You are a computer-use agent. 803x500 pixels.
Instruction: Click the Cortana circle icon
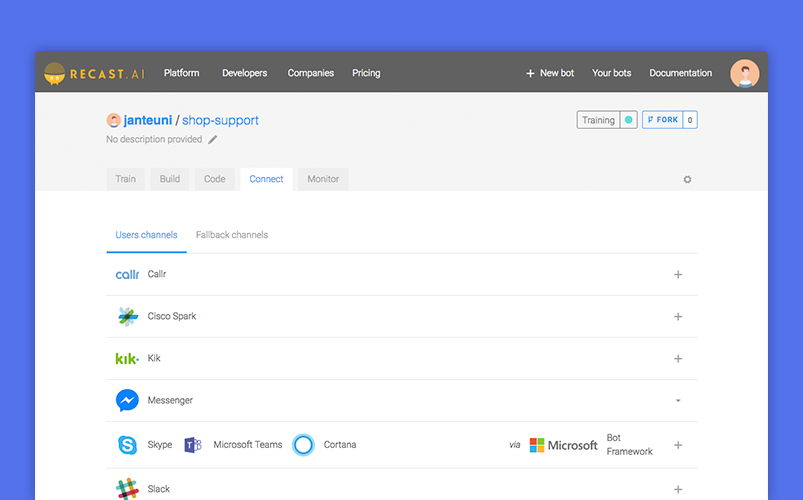[x=303, y=445]
